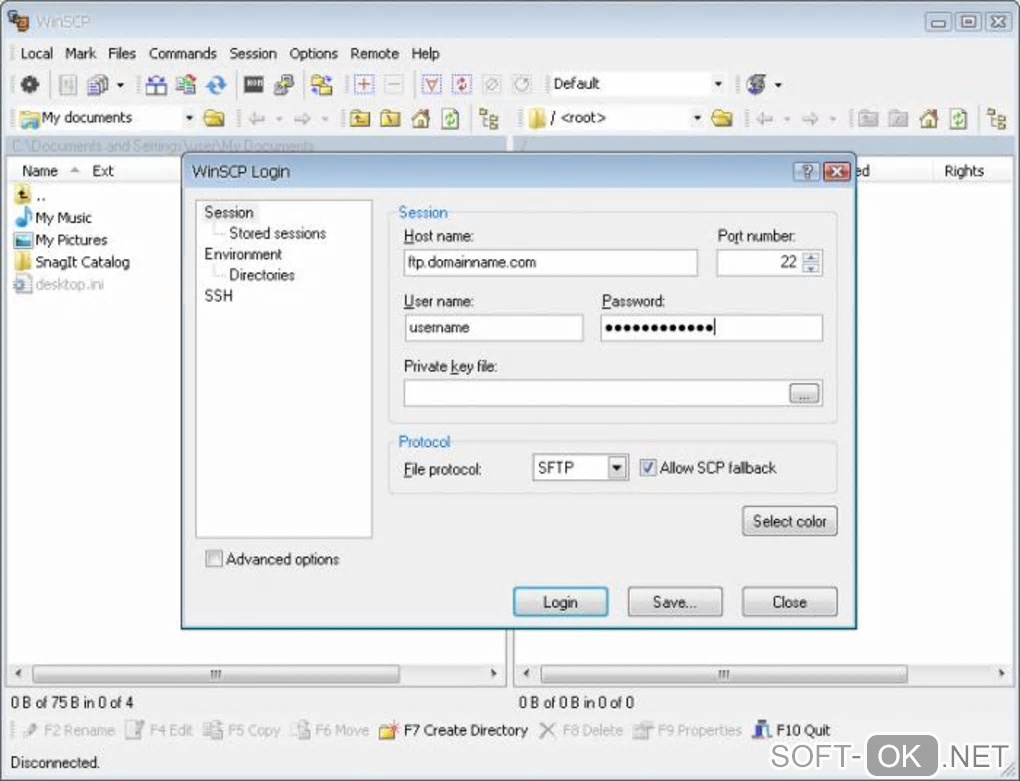Open remote directory folder icon beside root

tap(721, 118)
